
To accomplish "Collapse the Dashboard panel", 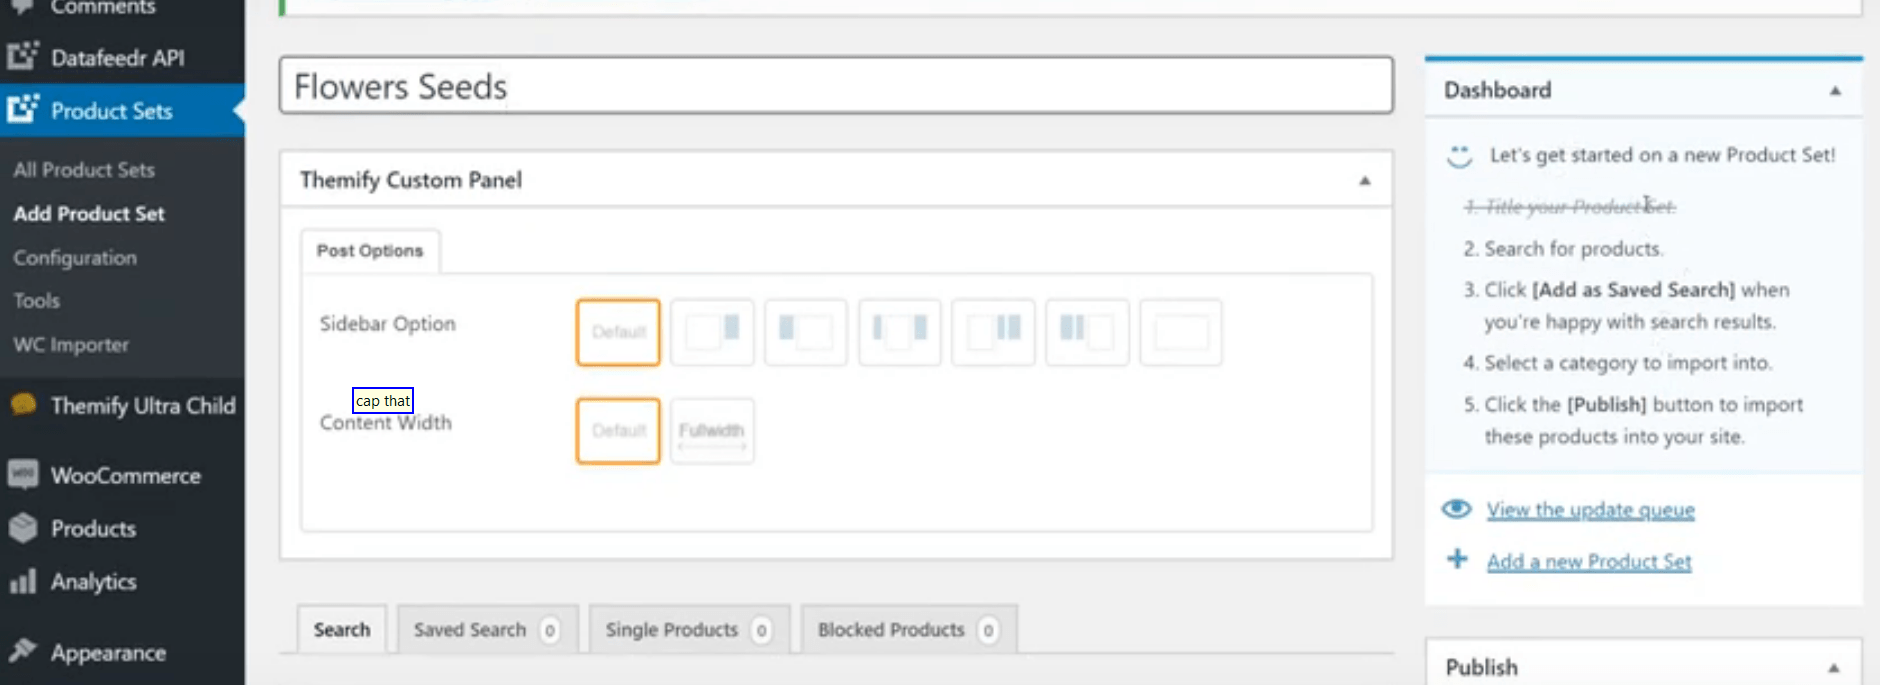I will [1836, 89].
